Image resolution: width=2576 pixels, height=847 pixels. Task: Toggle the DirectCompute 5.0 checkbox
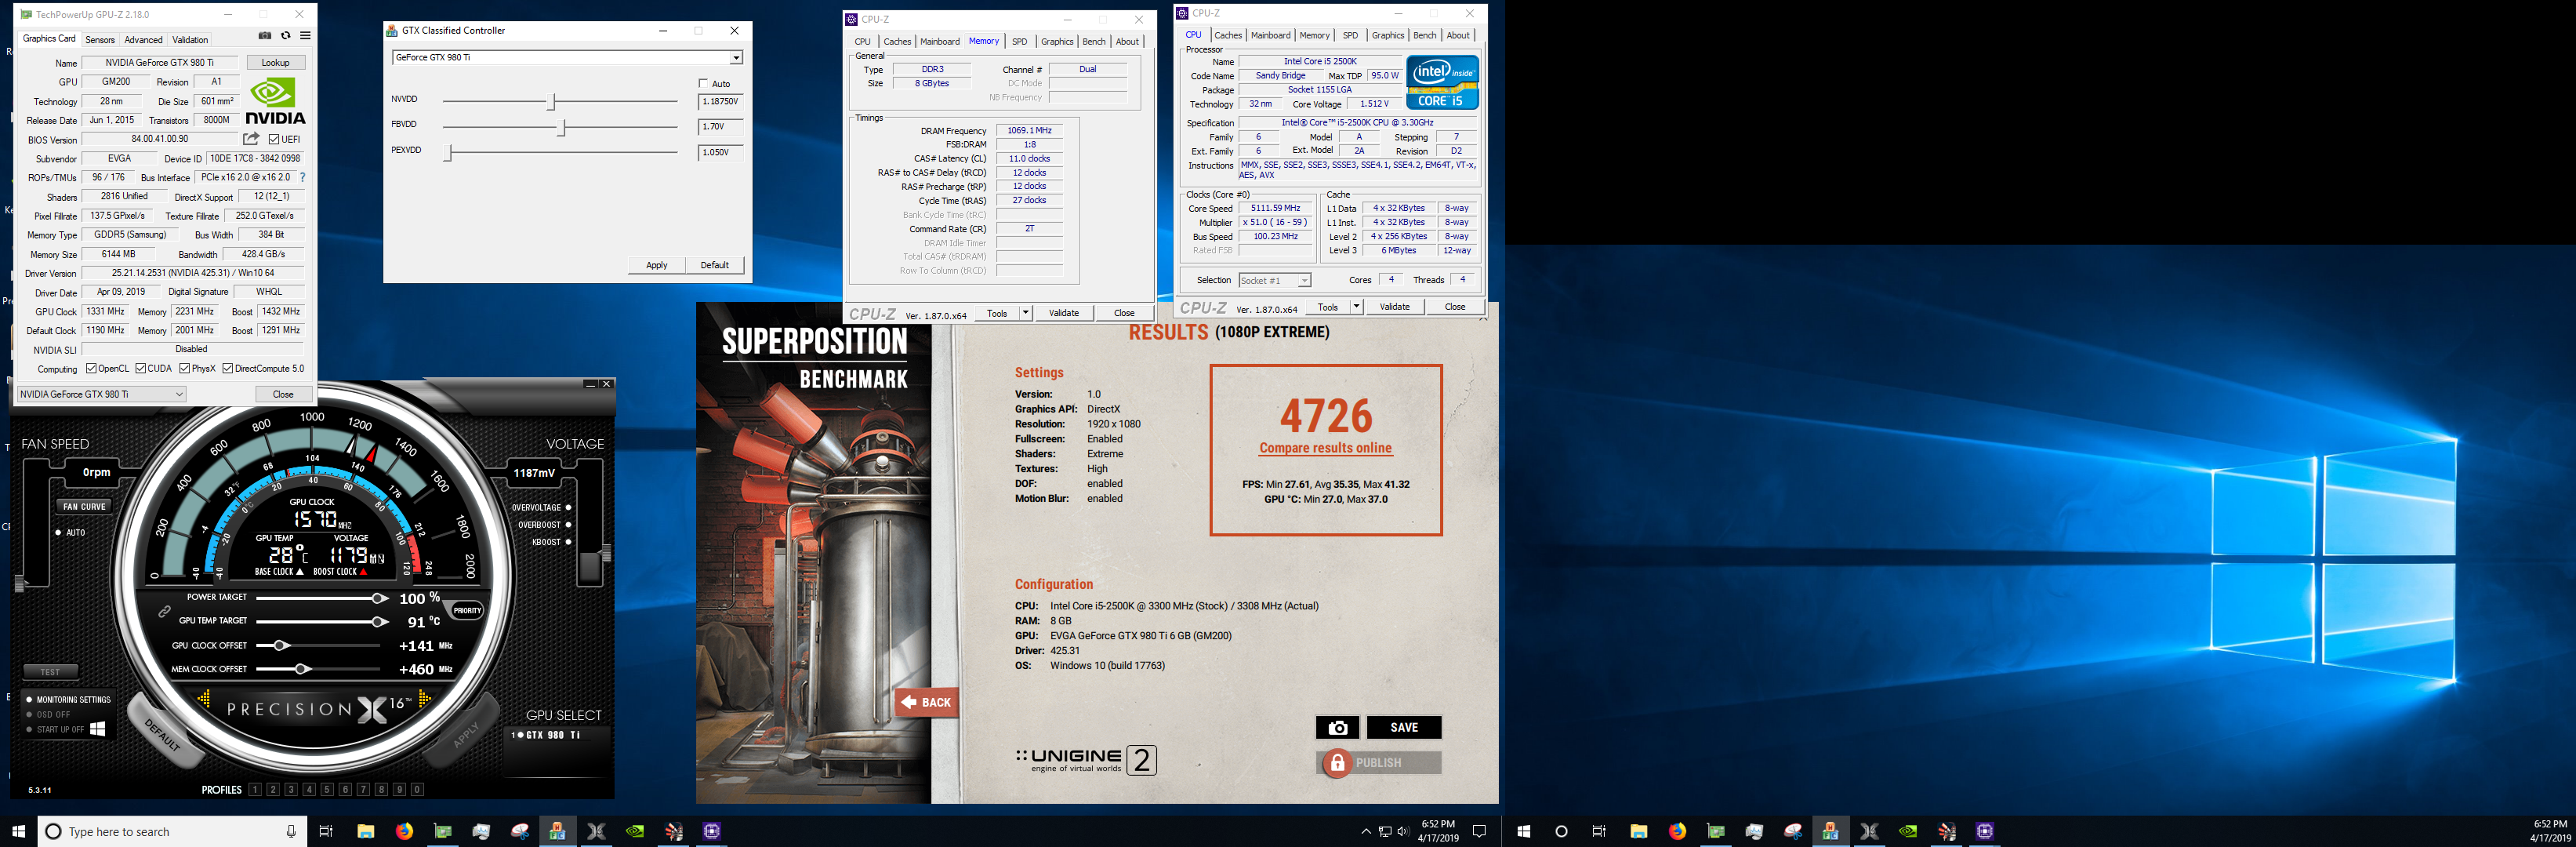228,368
